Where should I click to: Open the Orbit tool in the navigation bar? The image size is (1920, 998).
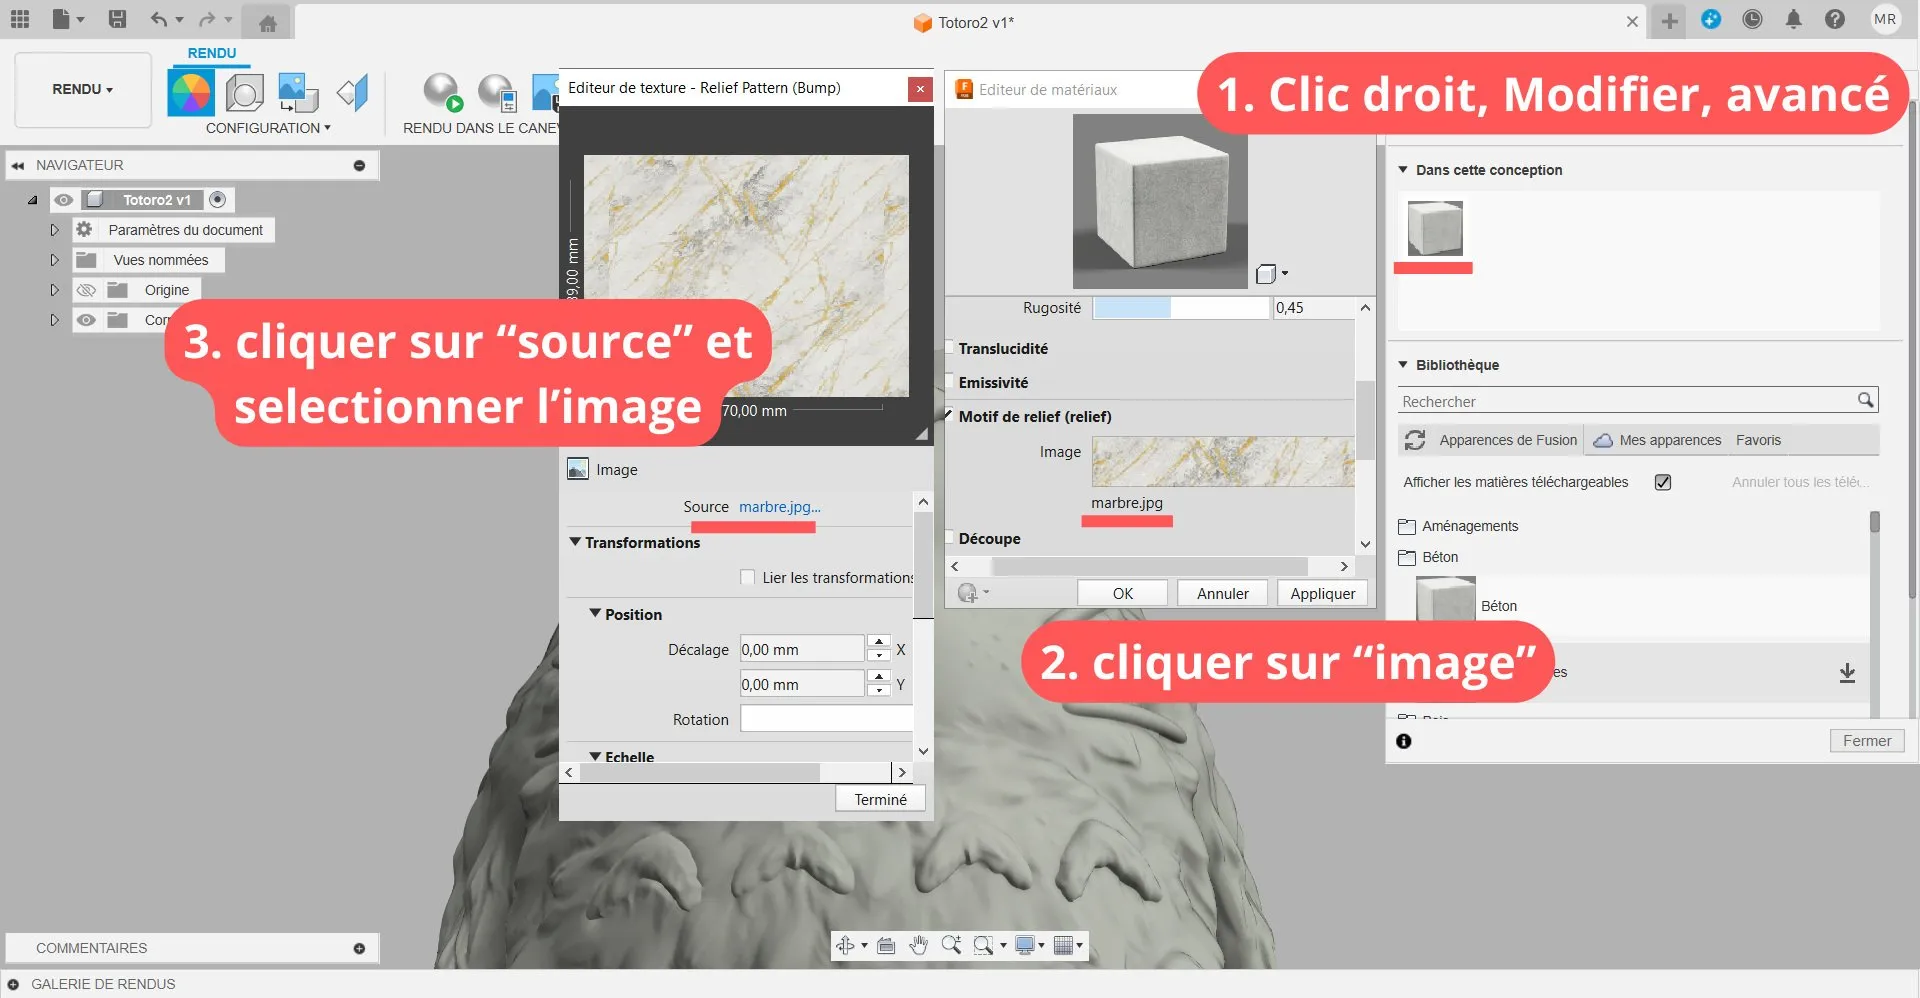coord(845,945)
